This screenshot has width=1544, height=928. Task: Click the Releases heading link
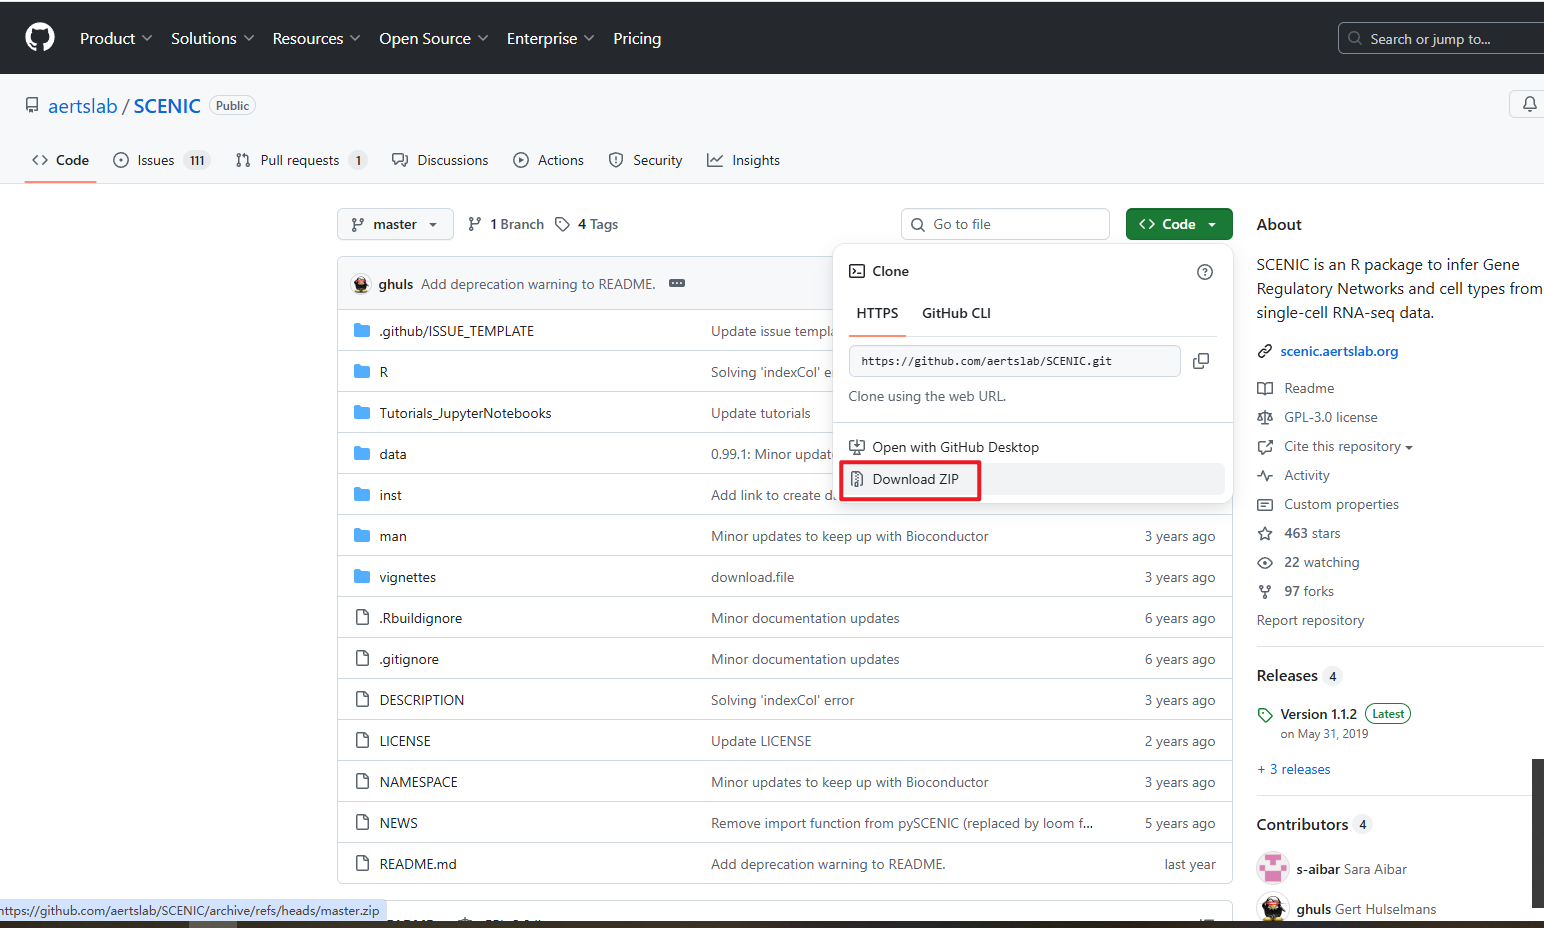pos(1287,676)
